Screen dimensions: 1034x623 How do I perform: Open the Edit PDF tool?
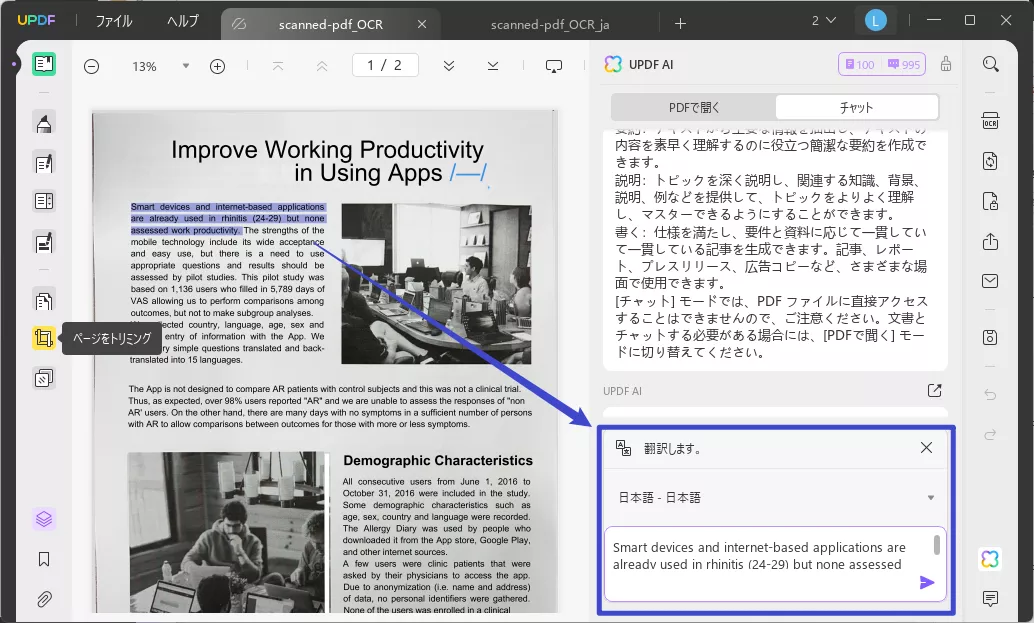click(x=44, y=163)
